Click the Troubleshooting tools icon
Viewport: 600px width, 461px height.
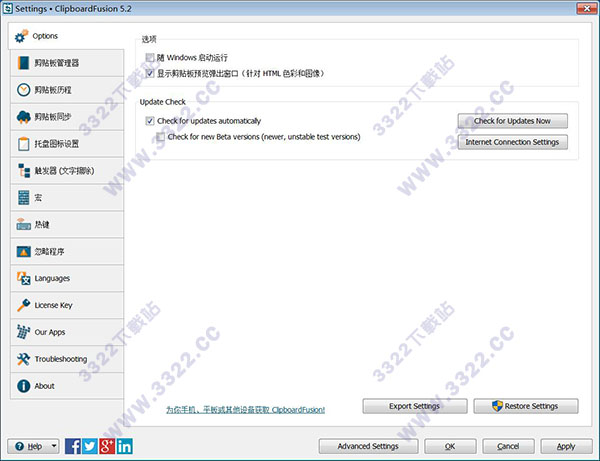click(x=23, y=359)
